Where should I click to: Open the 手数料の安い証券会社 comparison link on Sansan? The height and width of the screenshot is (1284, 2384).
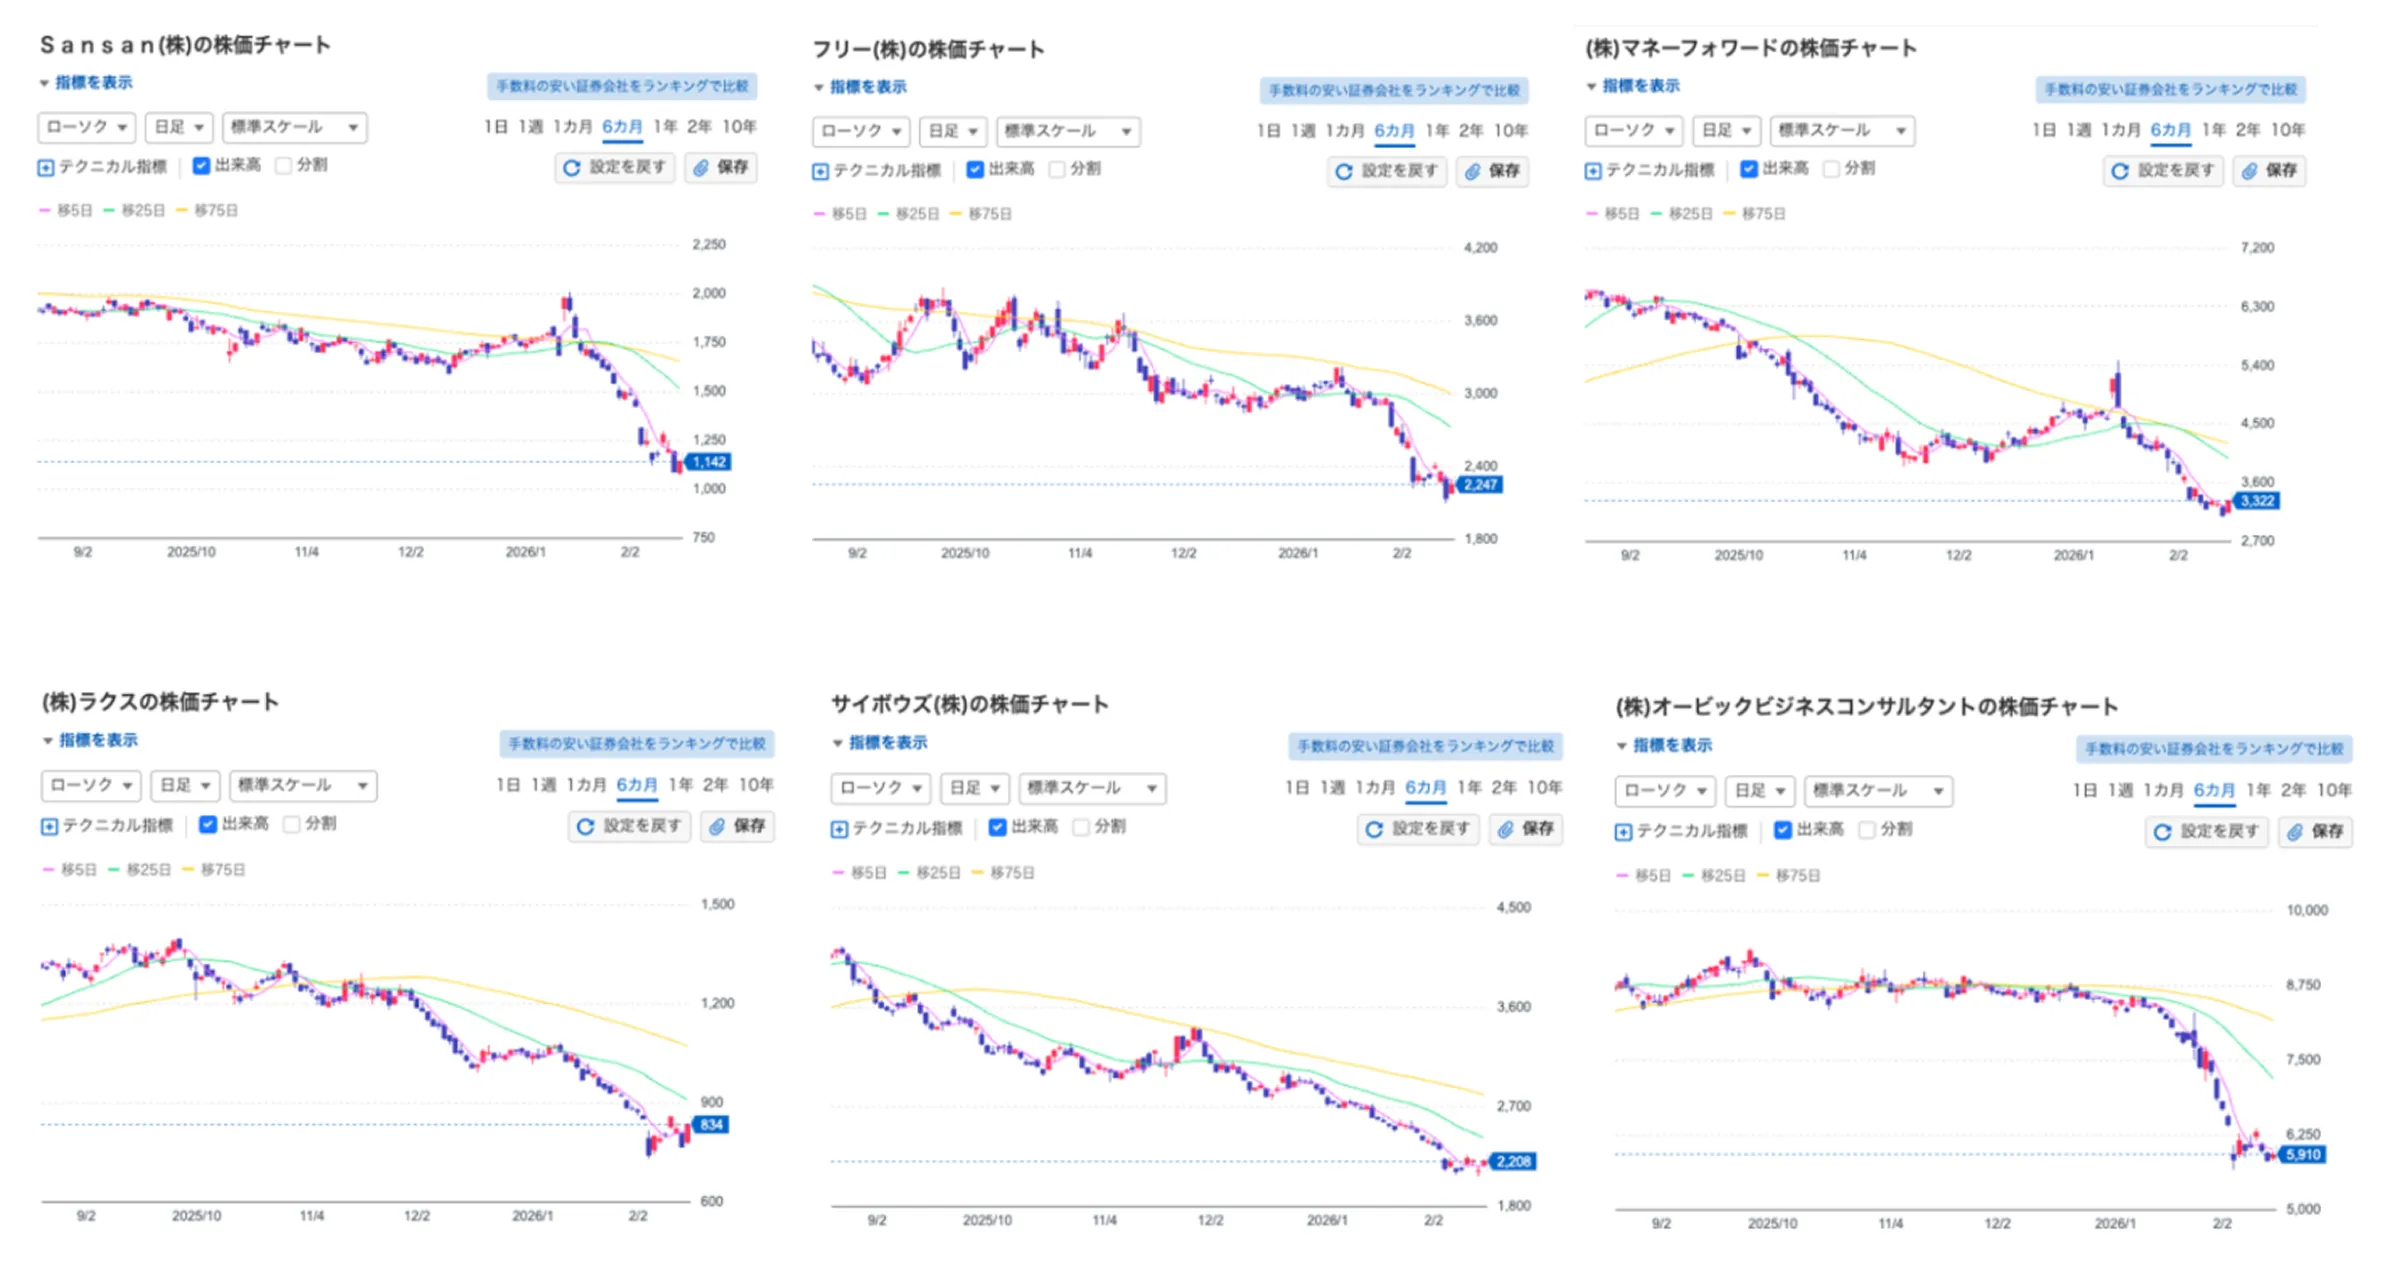click(622, 87)
